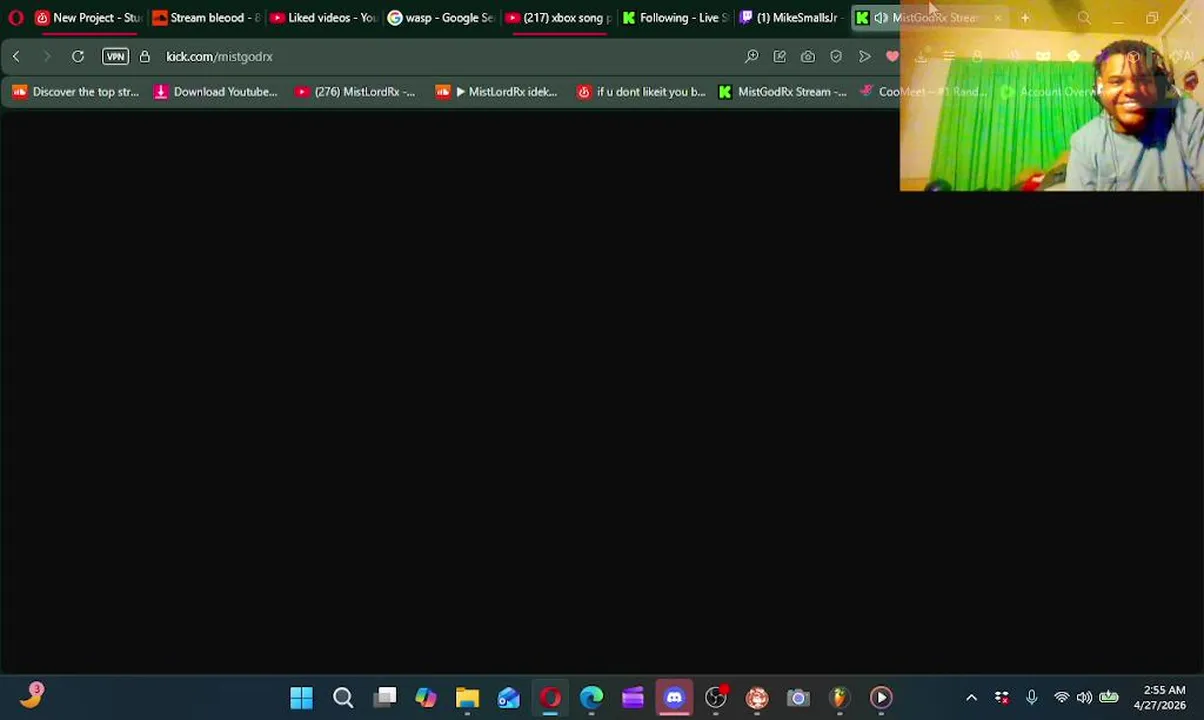This screenshot has height=720, width=1204.
Task: Open Microsoft Edge from the taskbar
Action: pyautogui.click(x=592, y=698)
